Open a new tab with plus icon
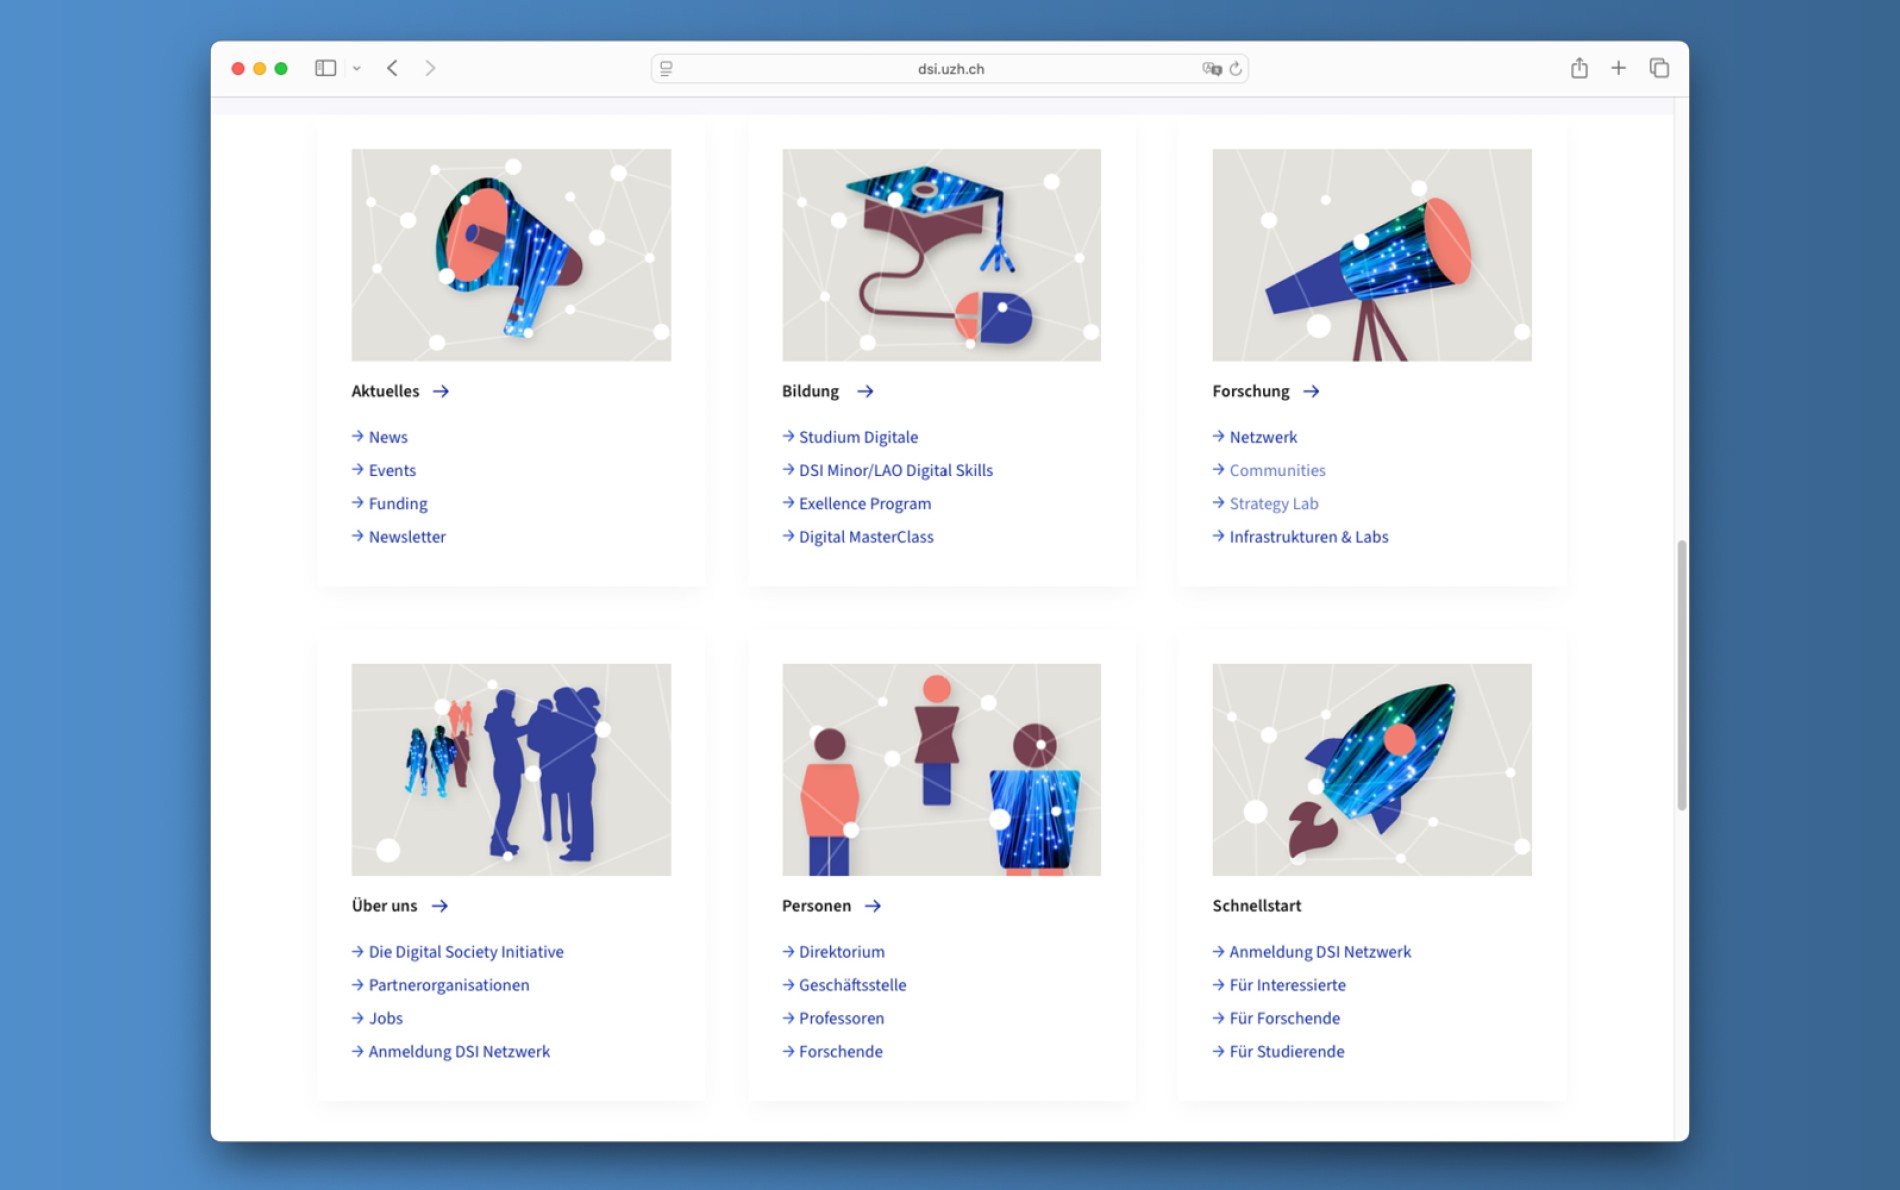This screenshot has height=1190, width=1900. (1618, 68)
